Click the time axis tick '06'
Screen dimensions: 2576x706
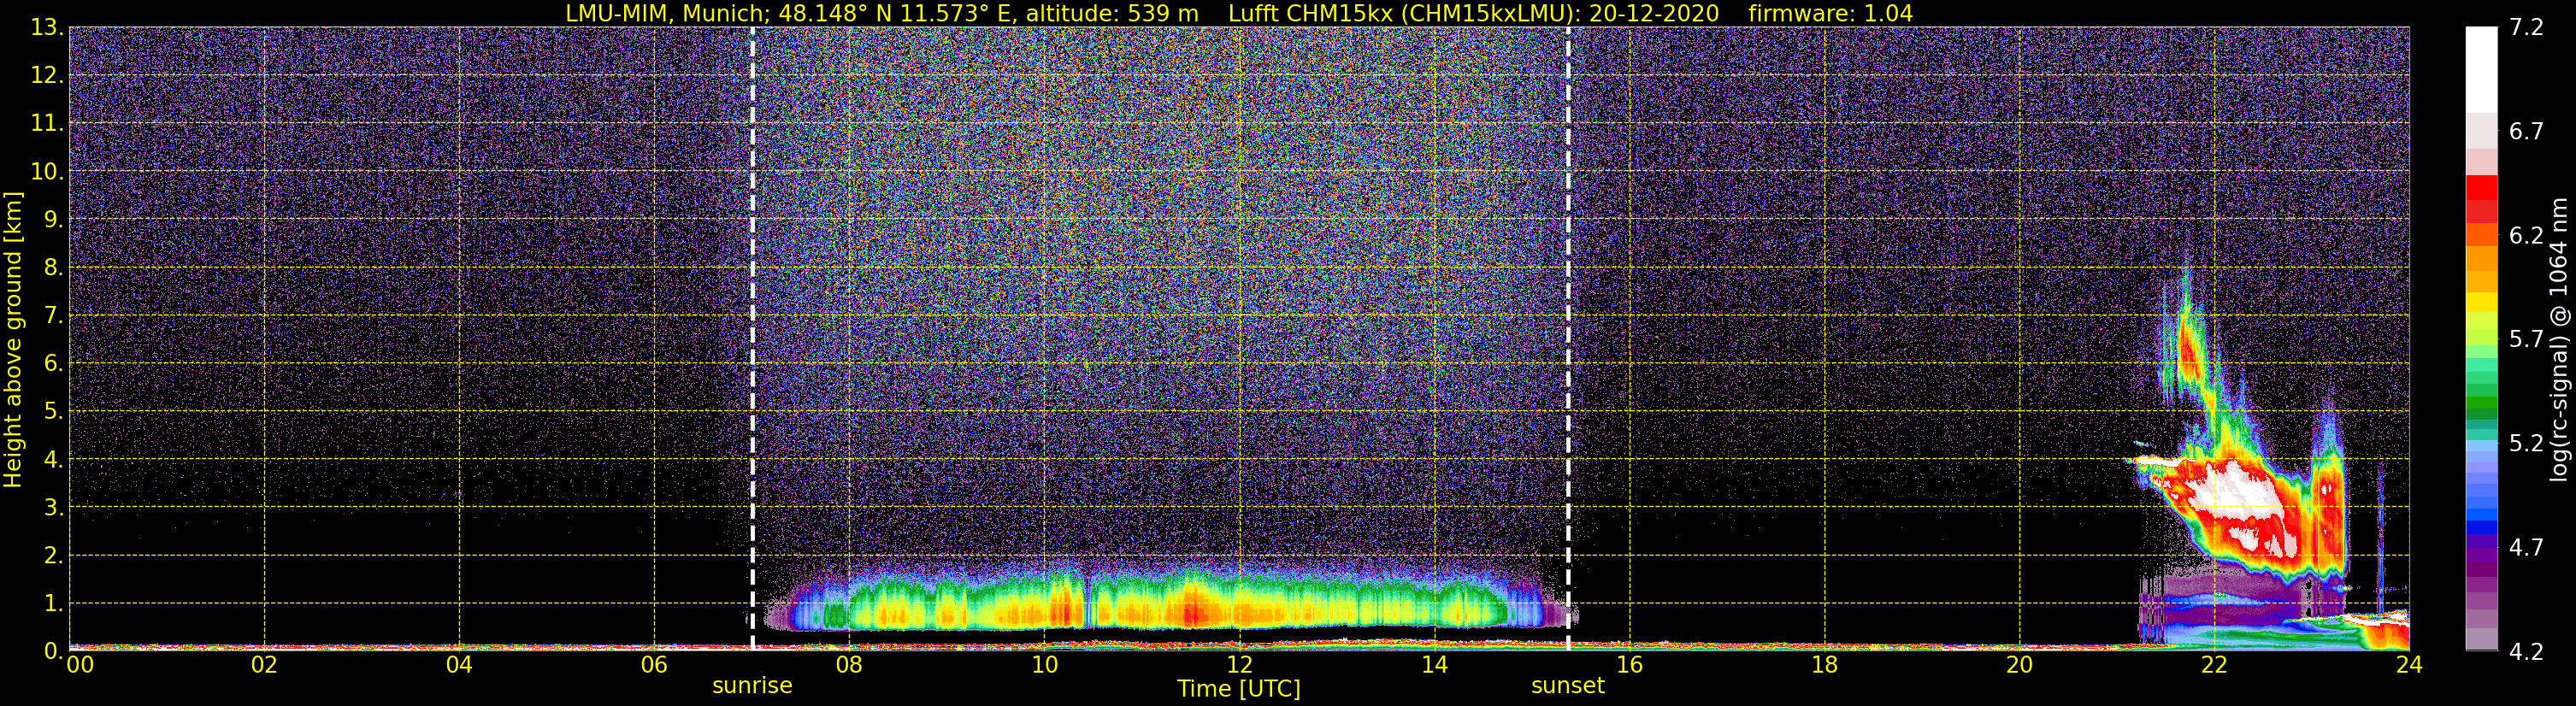click(654, 665)
